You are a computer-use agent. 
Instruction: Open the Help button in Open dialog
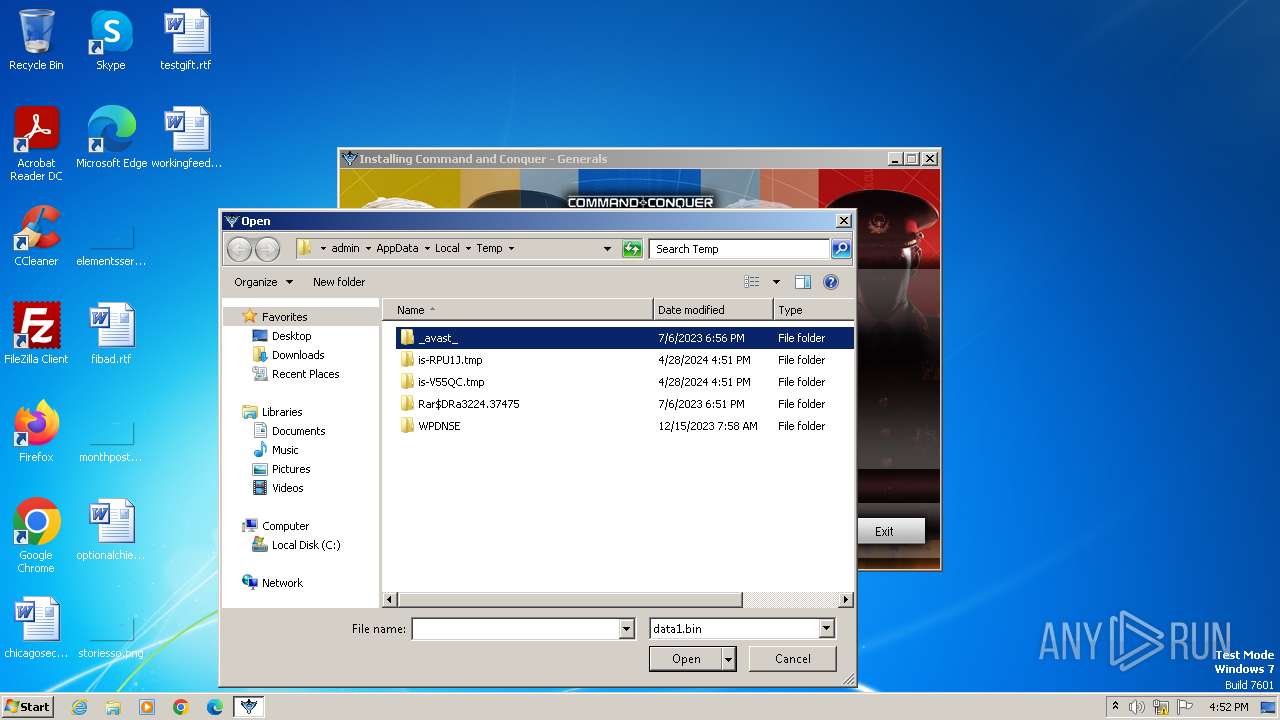pyautogui.click(x=830, y=282)
